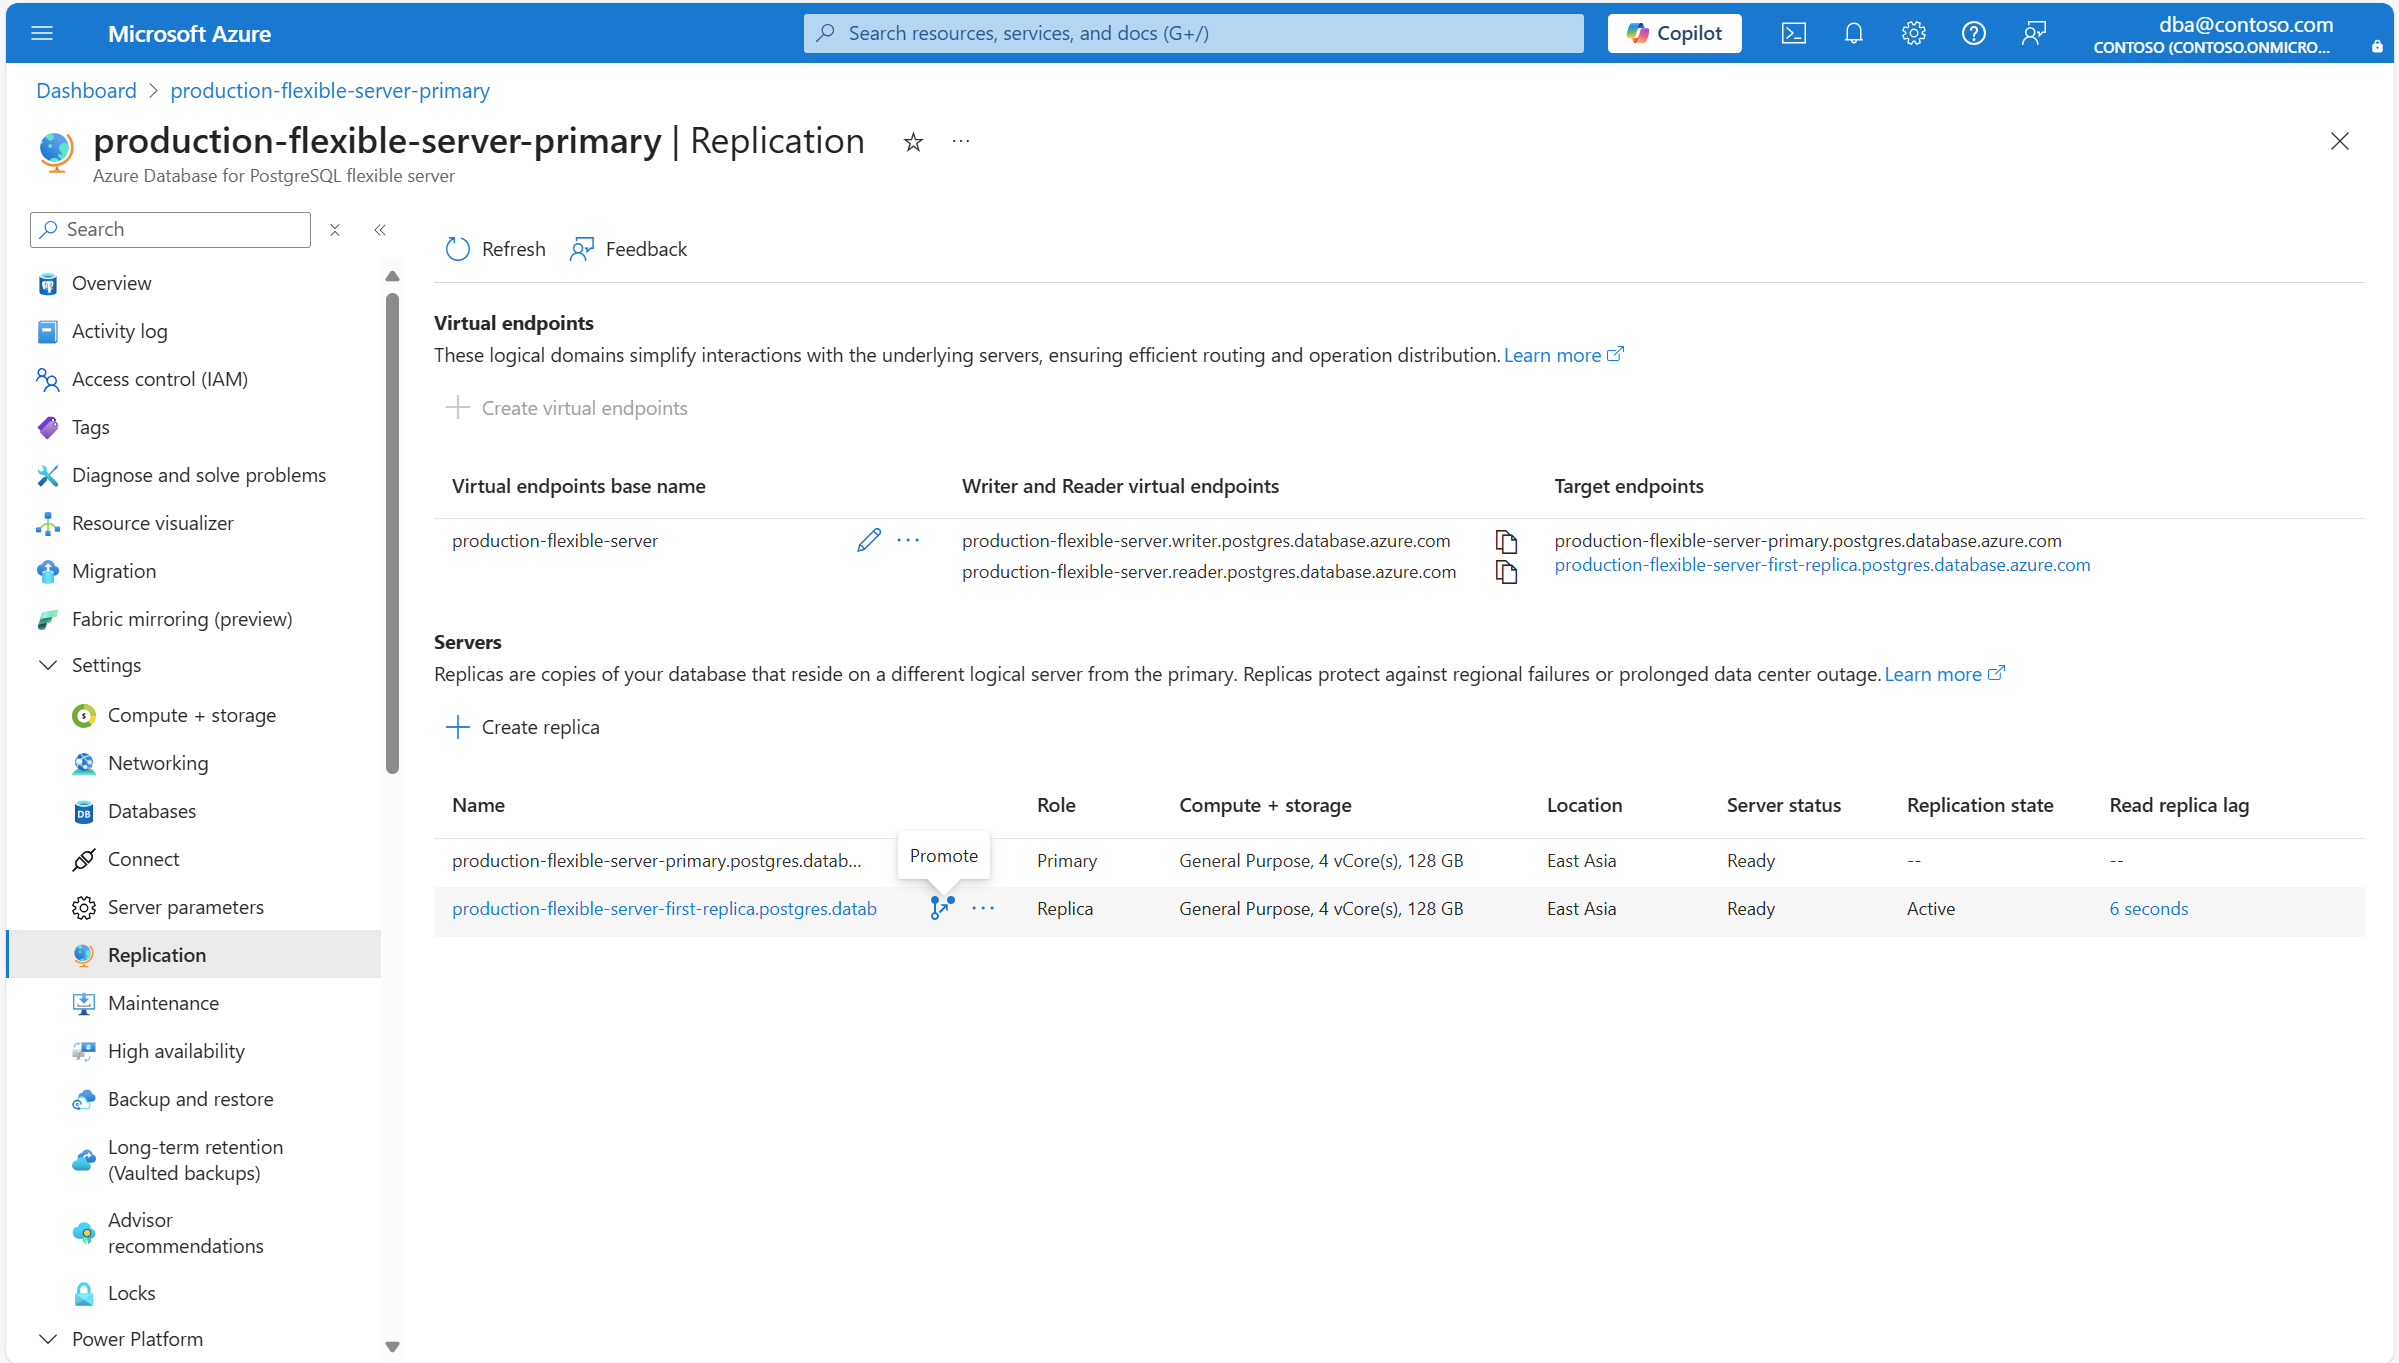
Task: Edit virtual endpoints base name pencil icon
Action: [868, 540]
